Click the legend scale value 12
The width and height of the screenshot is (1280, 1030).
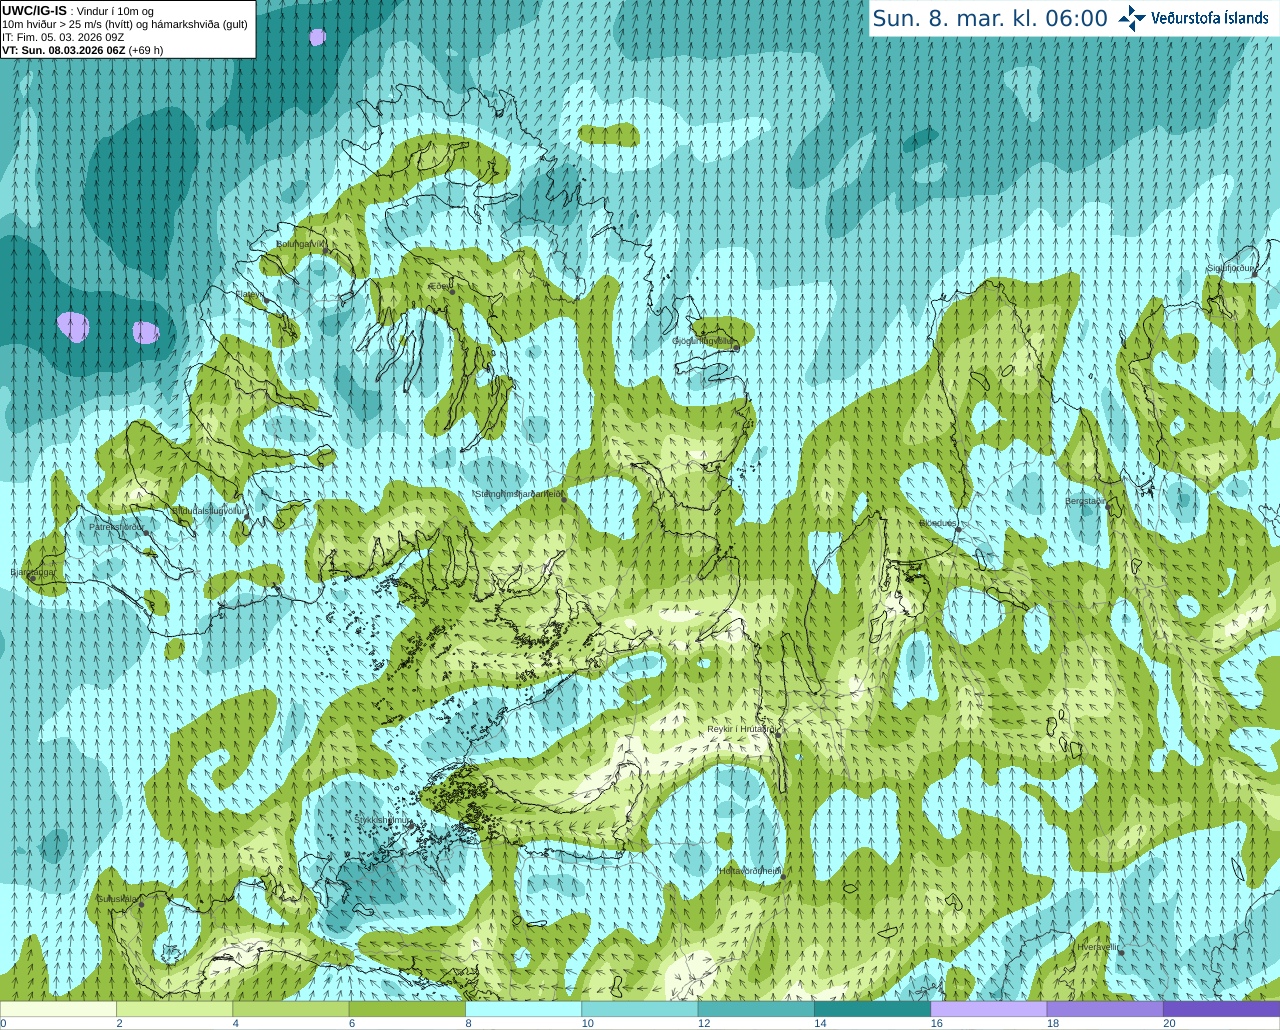pos(704,1023)
